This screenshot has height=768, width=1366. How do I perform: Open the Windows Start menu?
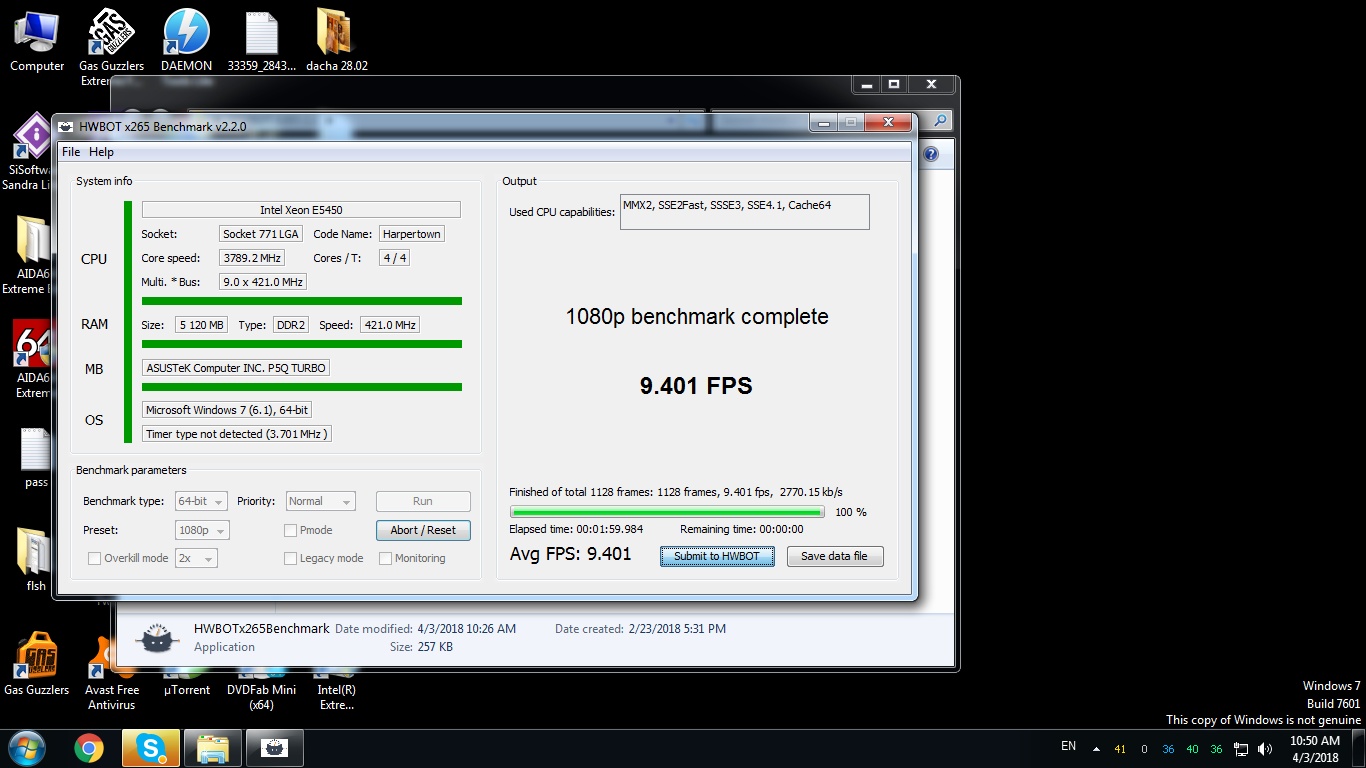click(x=26, y=748)
